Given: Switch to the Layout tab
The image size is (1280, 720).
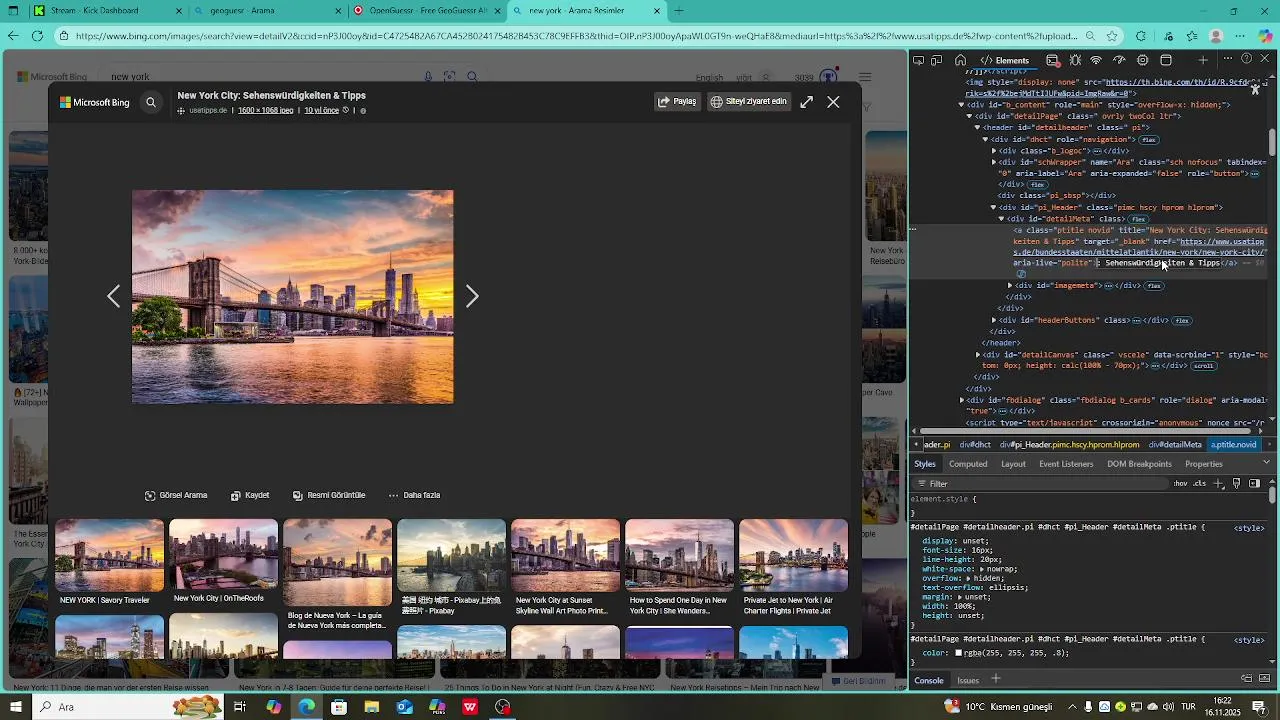Looking at the screenshot, I should pyautogui.click(x=1013, y=464).
